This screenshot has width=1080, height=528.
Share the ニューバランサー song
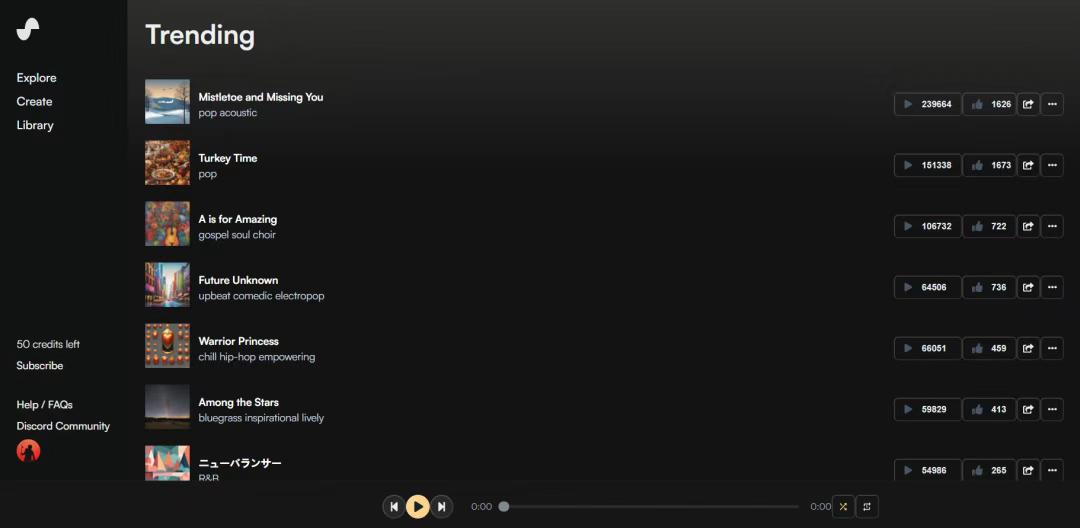(1028, 470)
